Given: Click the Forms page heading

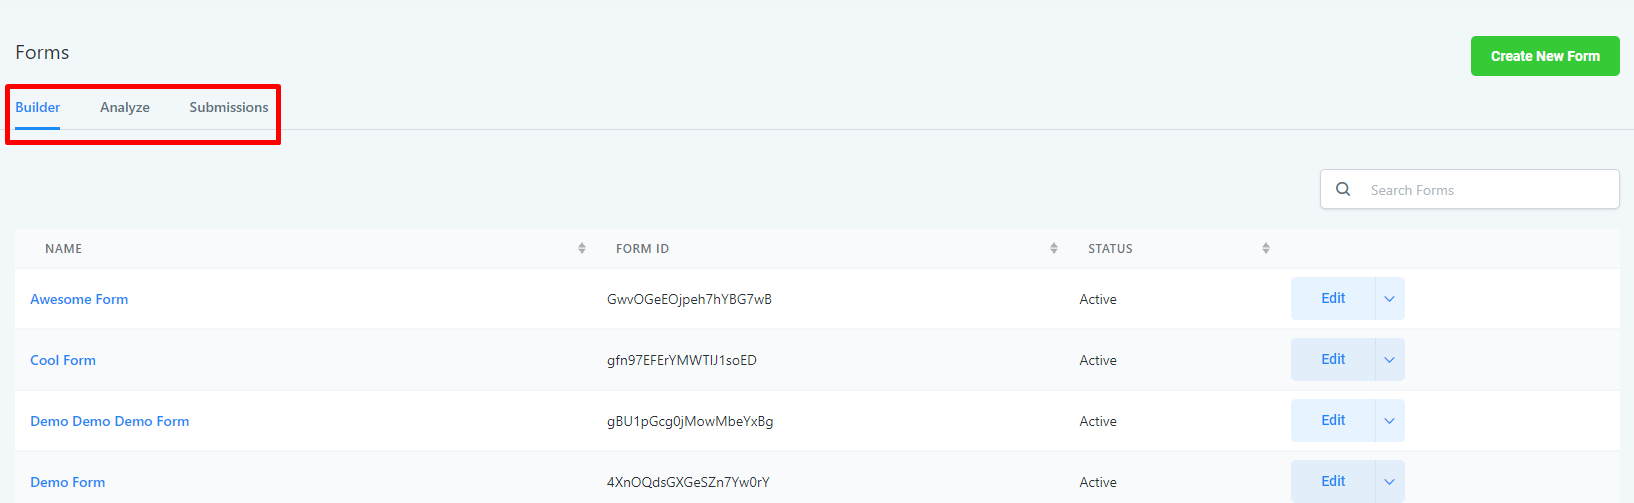Looking at the screenshot, I should pyautogui.click(x=42, y=52).
